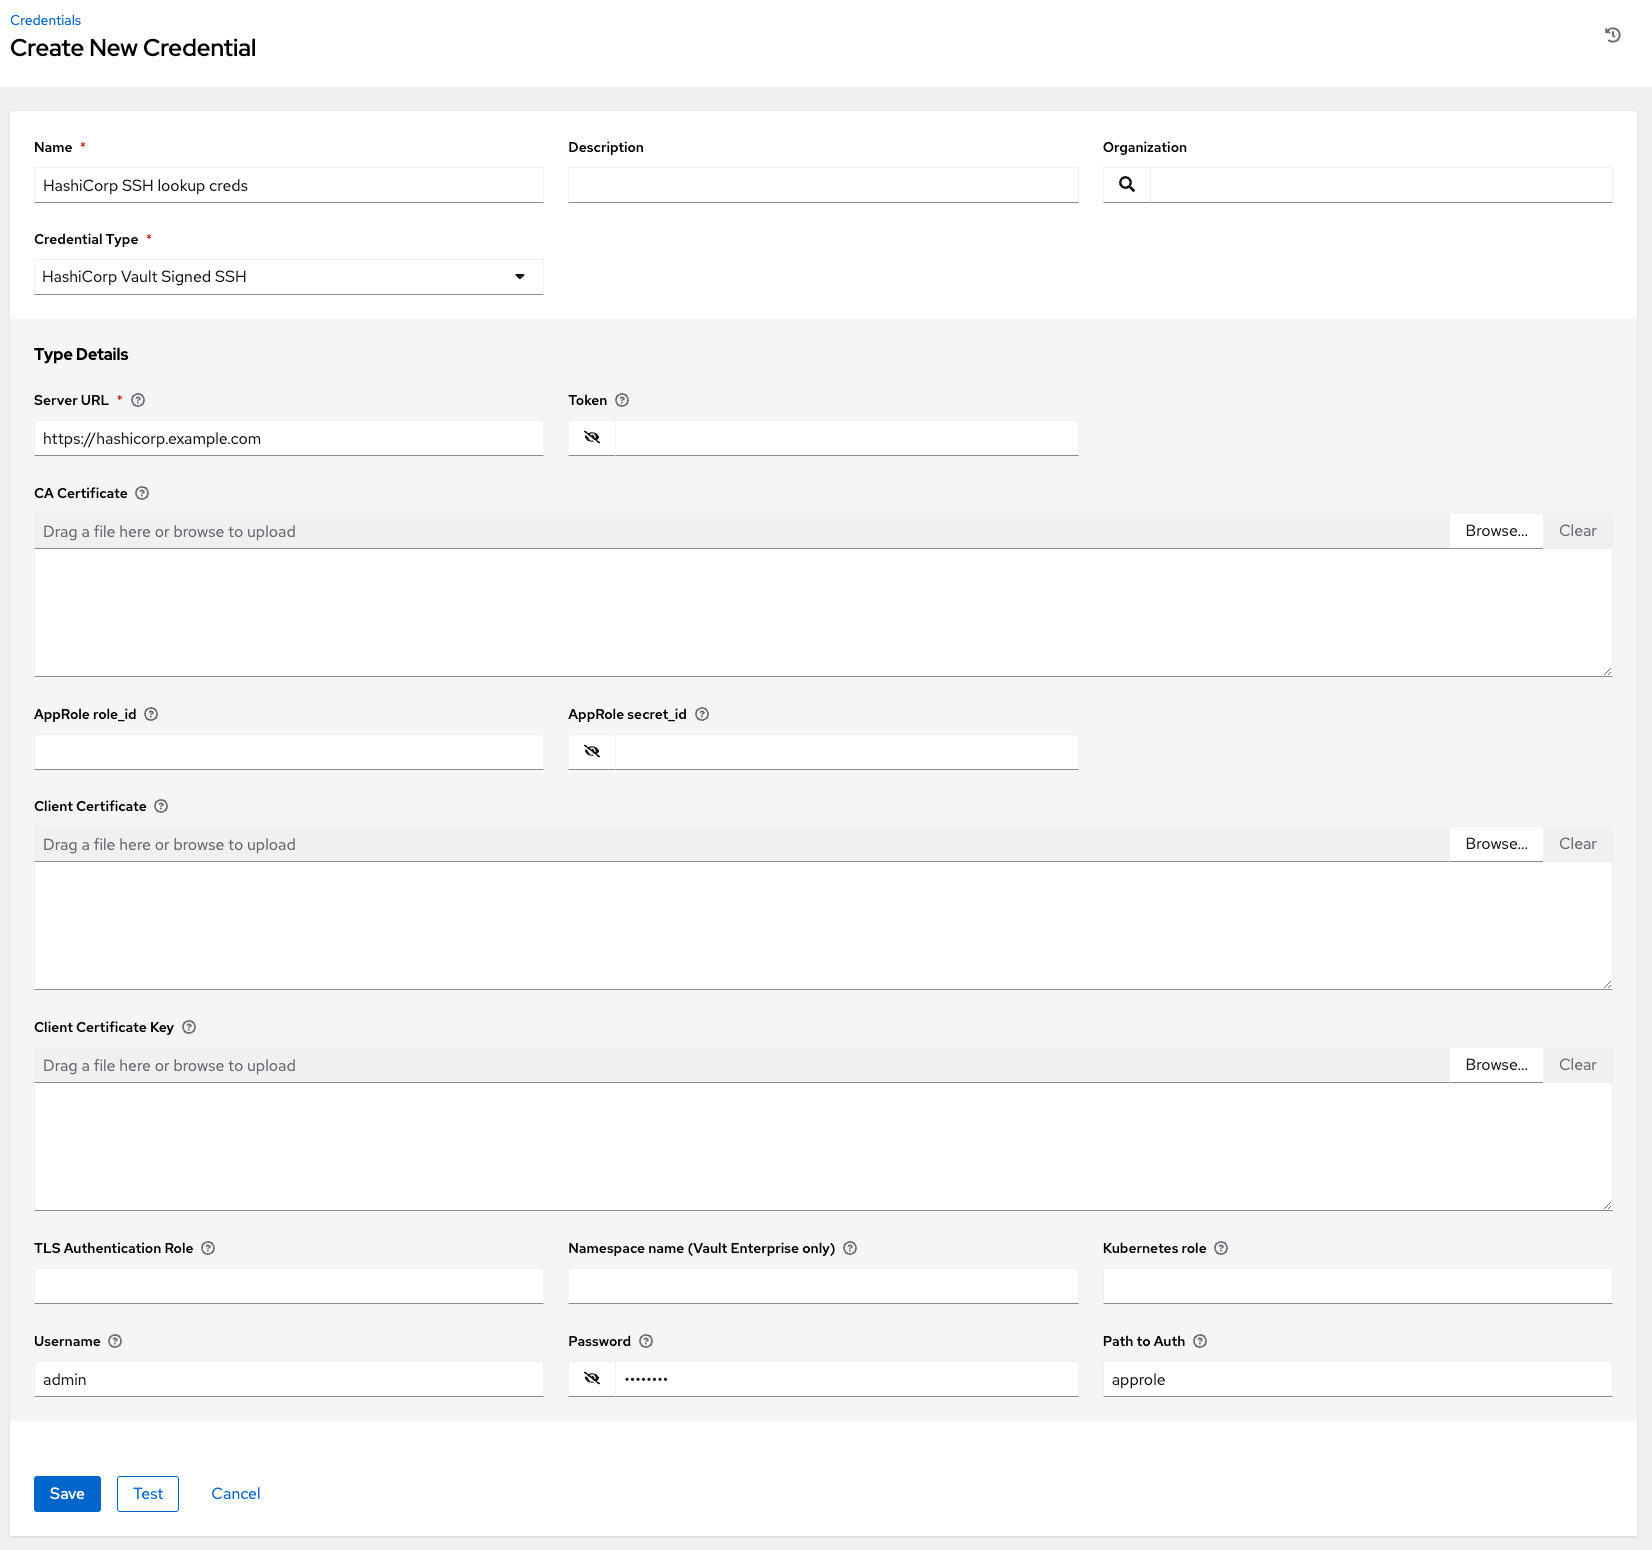Image resolution: width=1652 pixels, height=1550 pixels.
Task: Open the TLS Authentication Role help tooltip
Action: tap(208, 1248)
